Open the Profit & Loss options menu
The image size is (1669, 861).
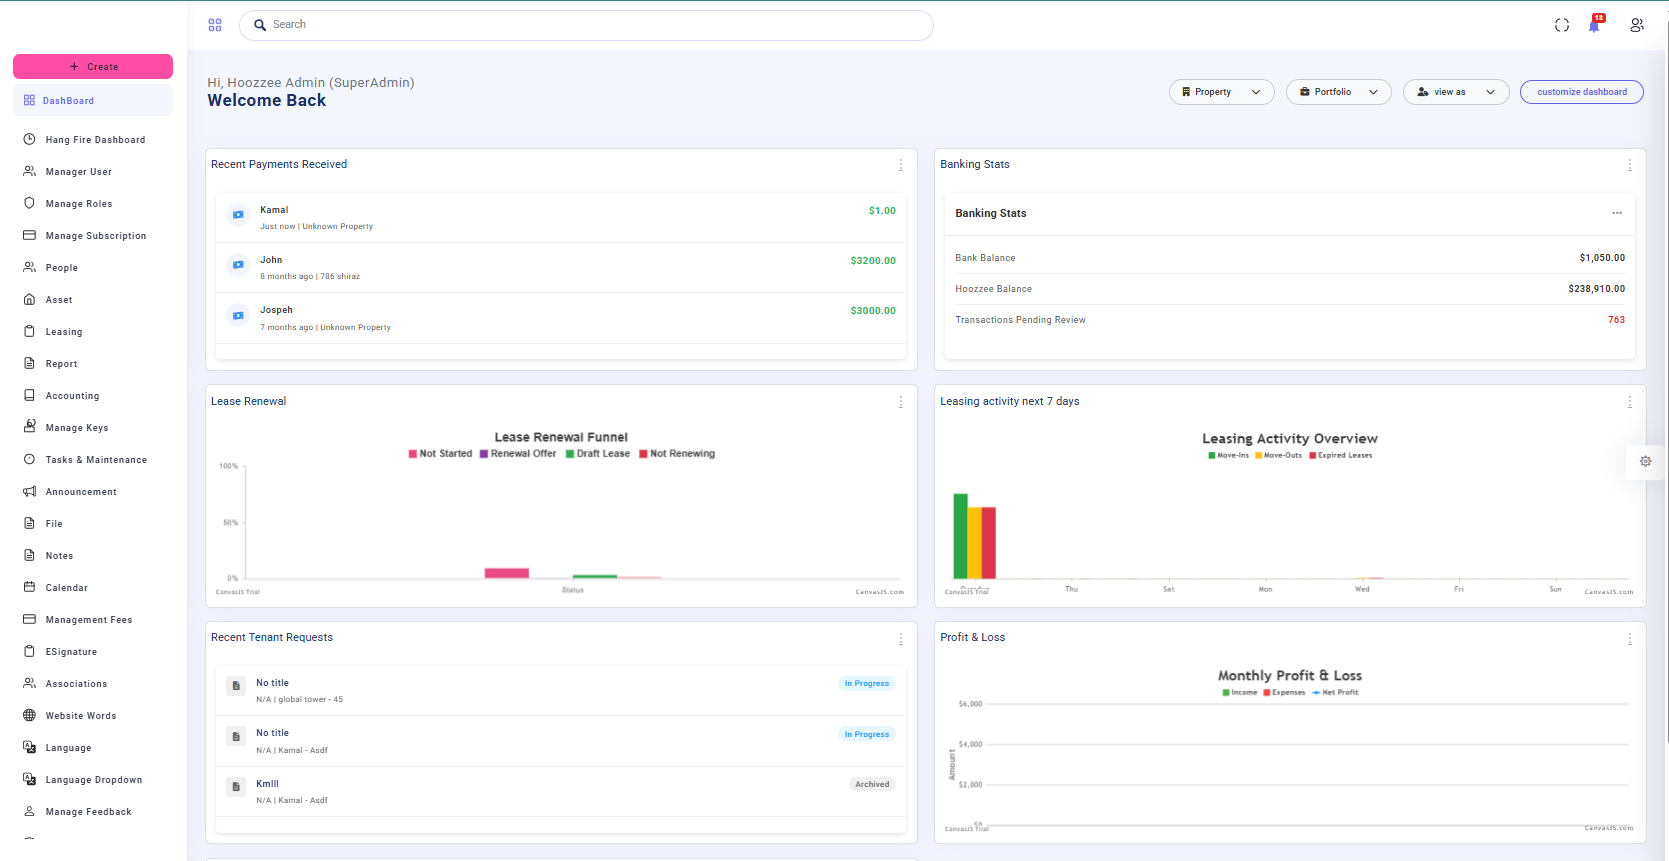click(x=1629, y=638)
